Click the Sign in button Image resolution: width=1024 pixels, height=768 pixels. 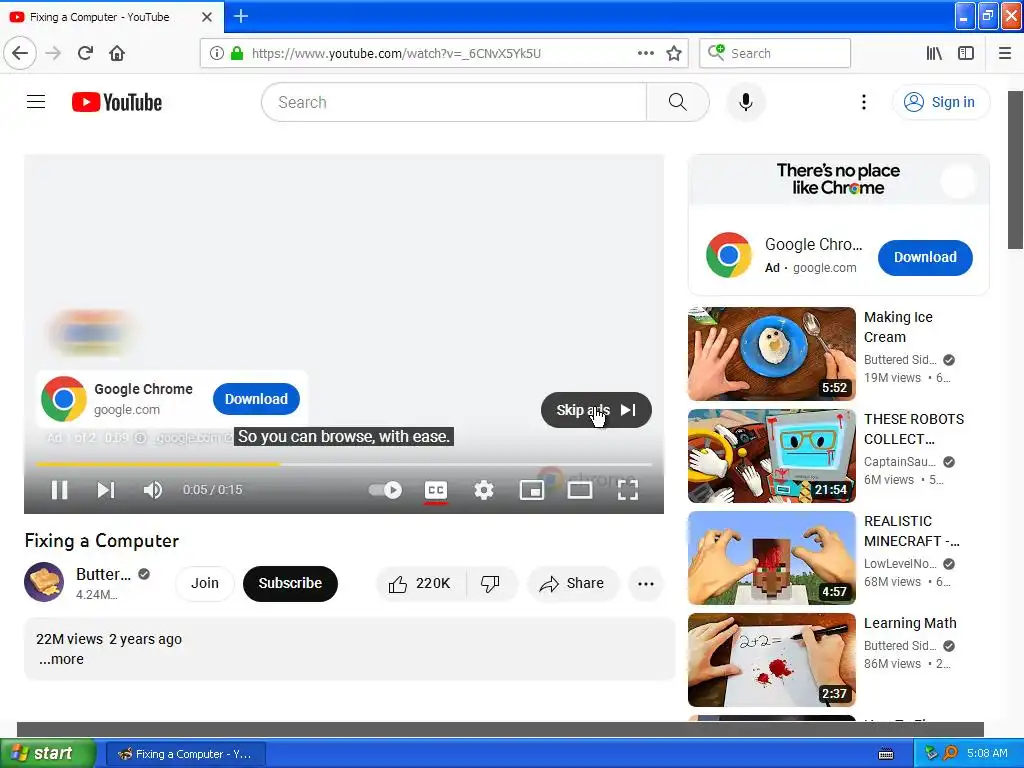pyautogui.click(x=940, y=102)
